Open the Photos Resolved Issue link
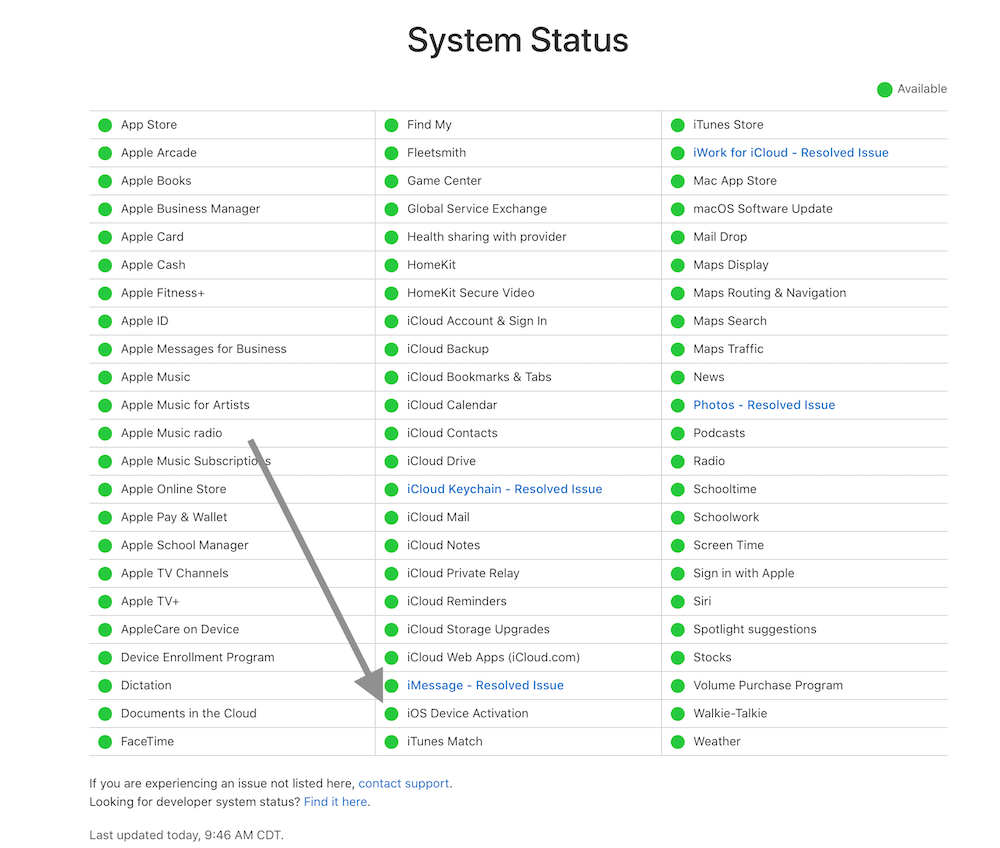Viewport: 1000px width, 848px height. coord(764,405)
